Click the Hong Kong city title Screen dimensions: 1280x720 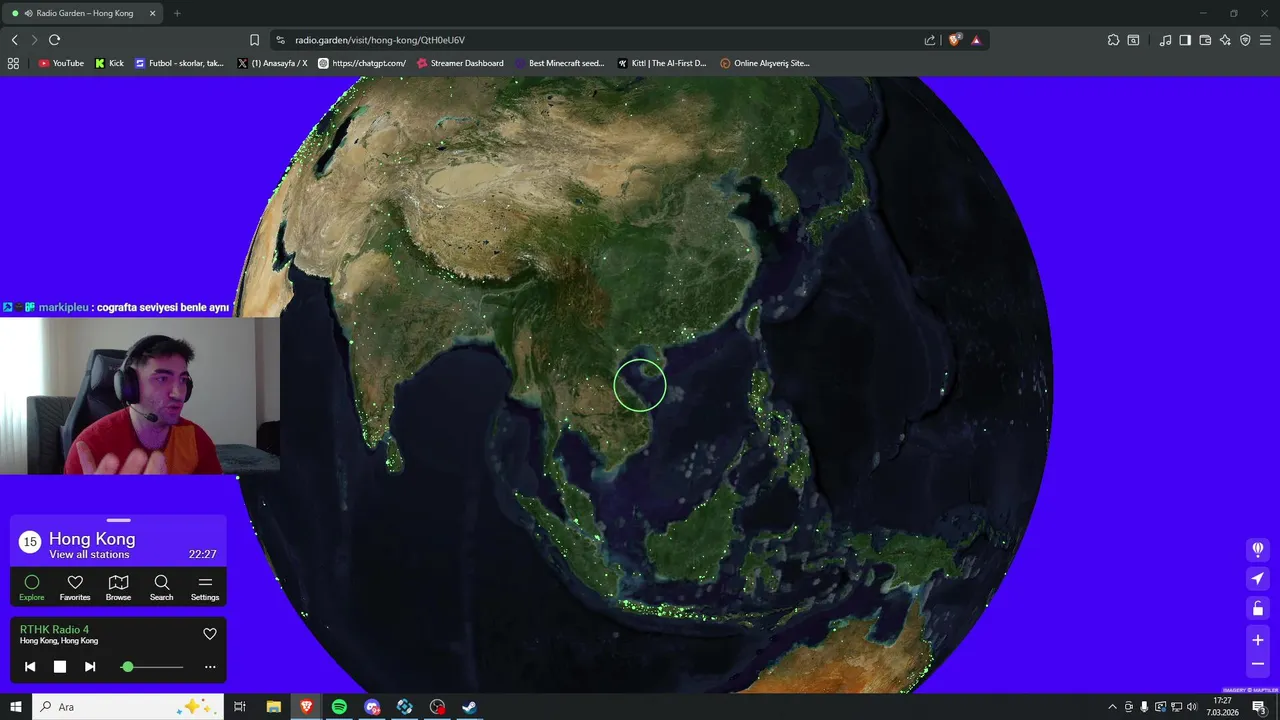point(92,538)
